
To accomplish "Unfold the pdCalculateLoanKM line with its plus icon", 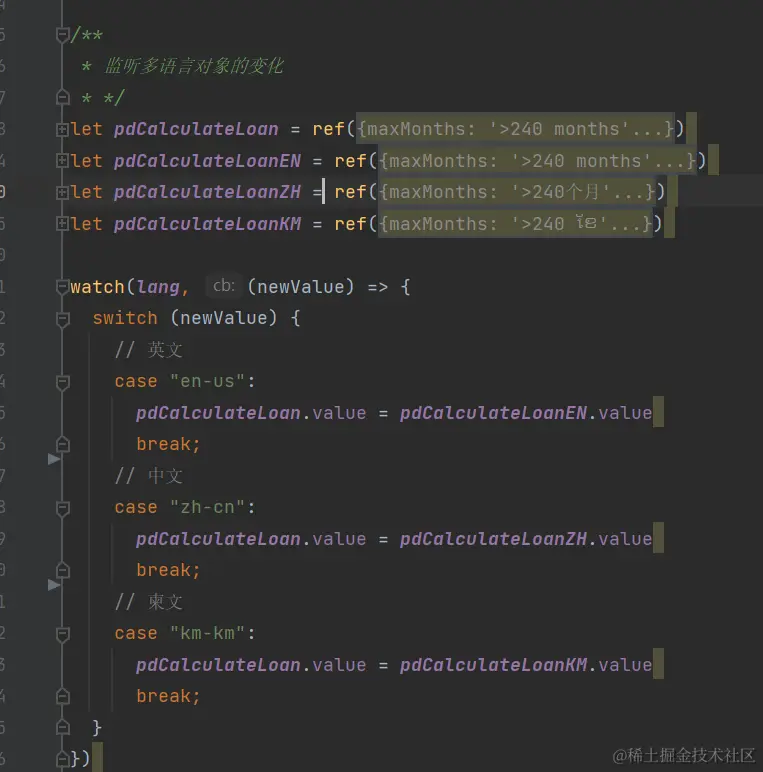I will pos(63,224).
